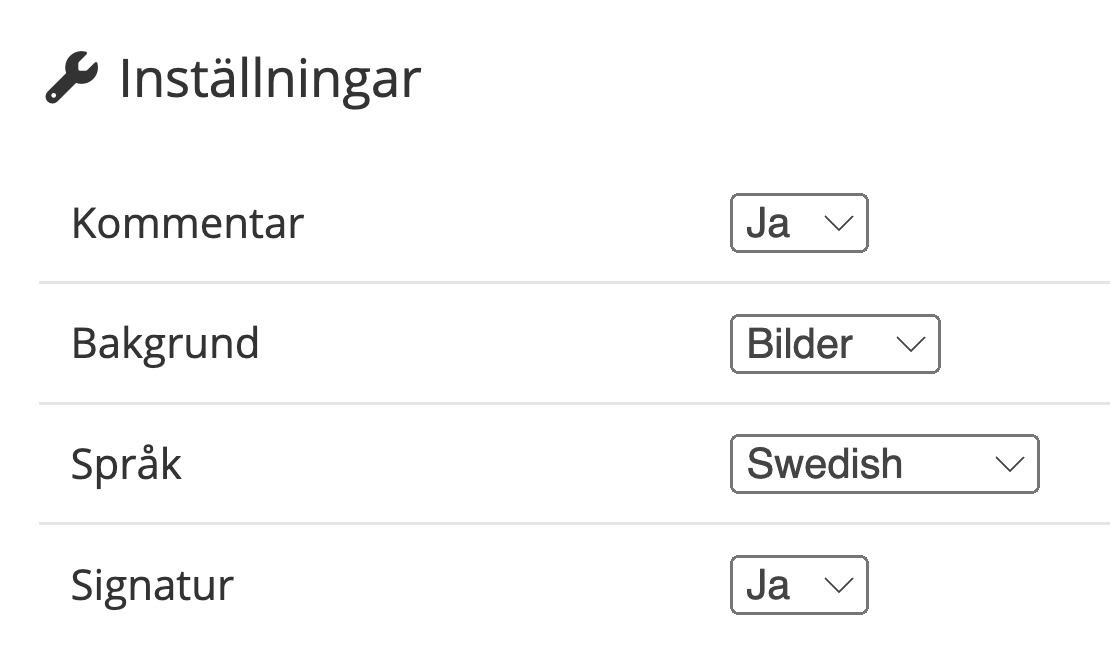Click the 'Bilder' value text

pyautogui.click(x=800, y=344)
